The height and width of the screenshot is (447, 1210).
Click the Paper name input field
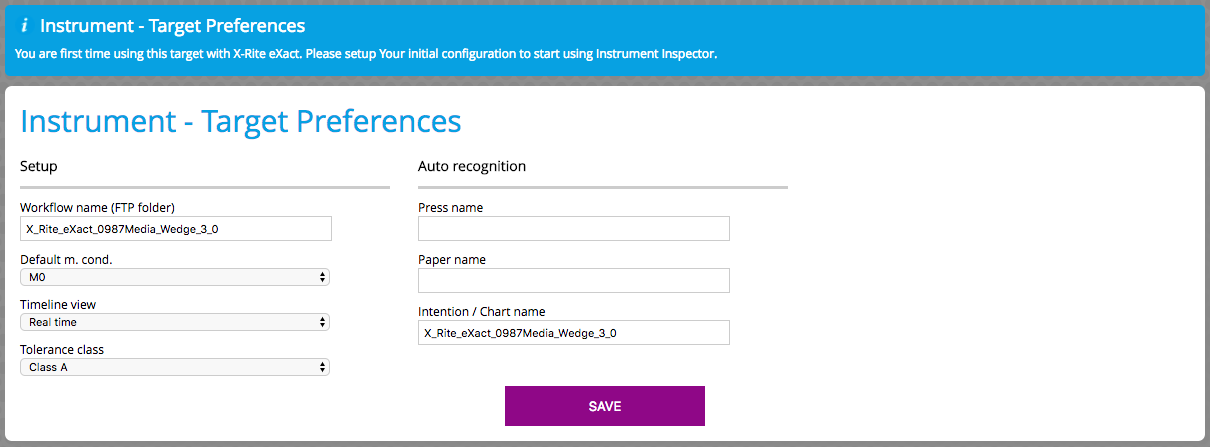pos(574,281)
